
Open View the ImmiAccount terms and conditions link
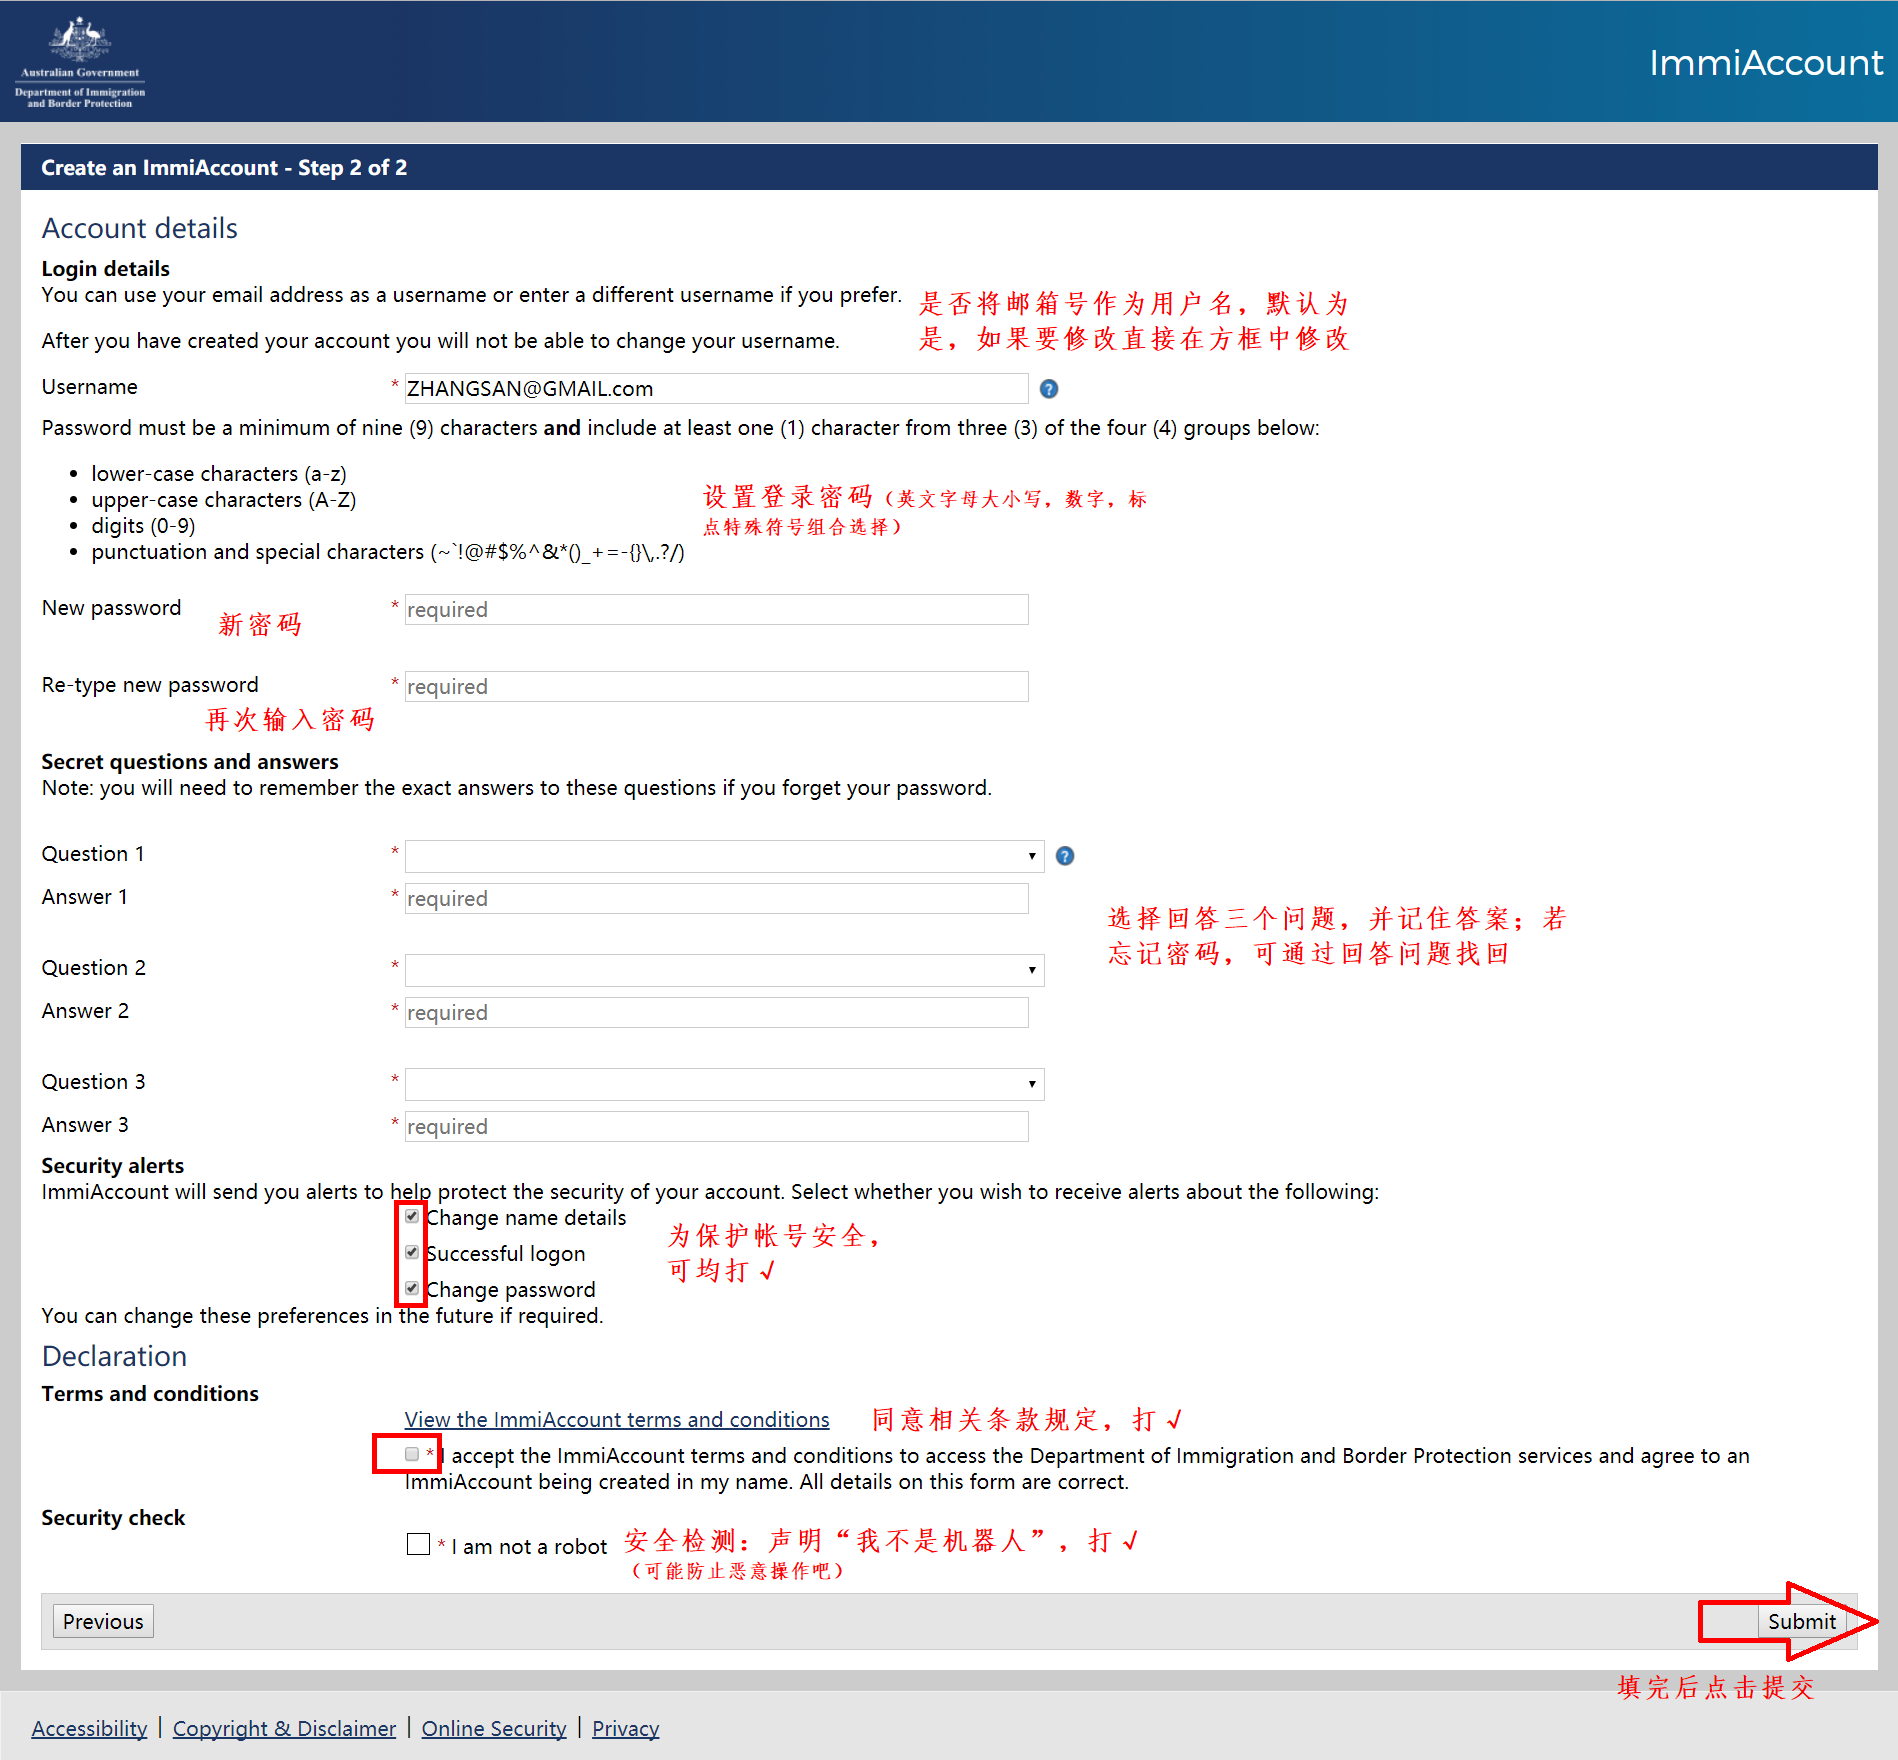click(617, 1420)
